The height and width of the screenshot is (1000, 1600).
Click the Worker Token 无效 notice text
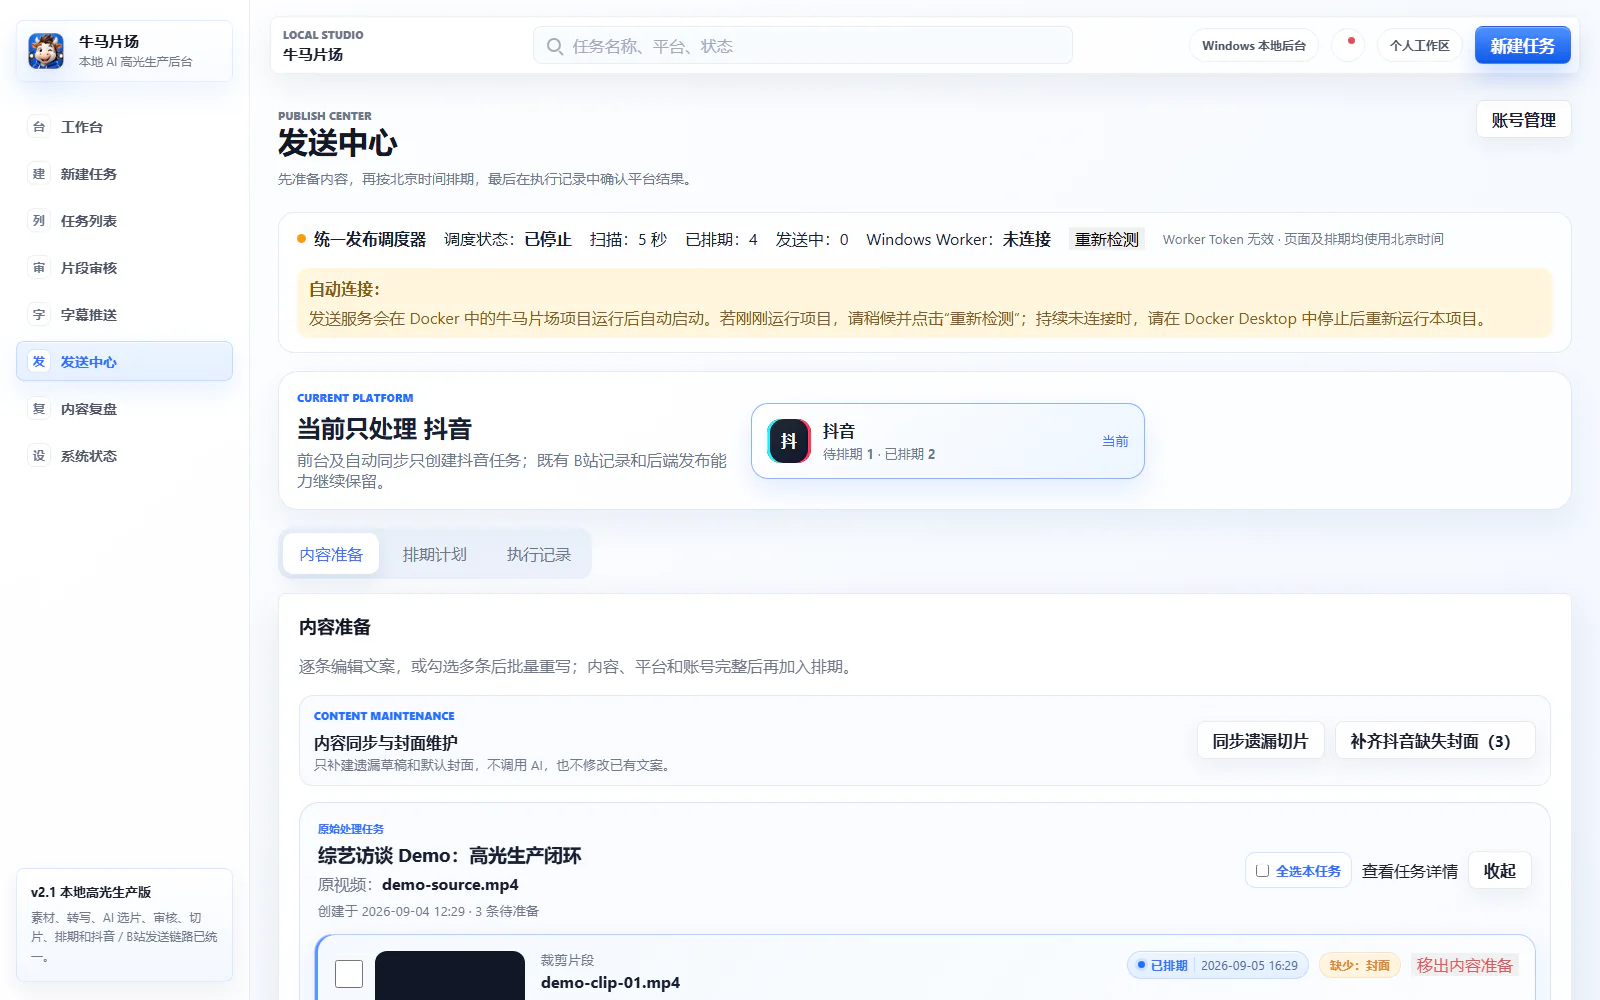tap(1303, 239)
